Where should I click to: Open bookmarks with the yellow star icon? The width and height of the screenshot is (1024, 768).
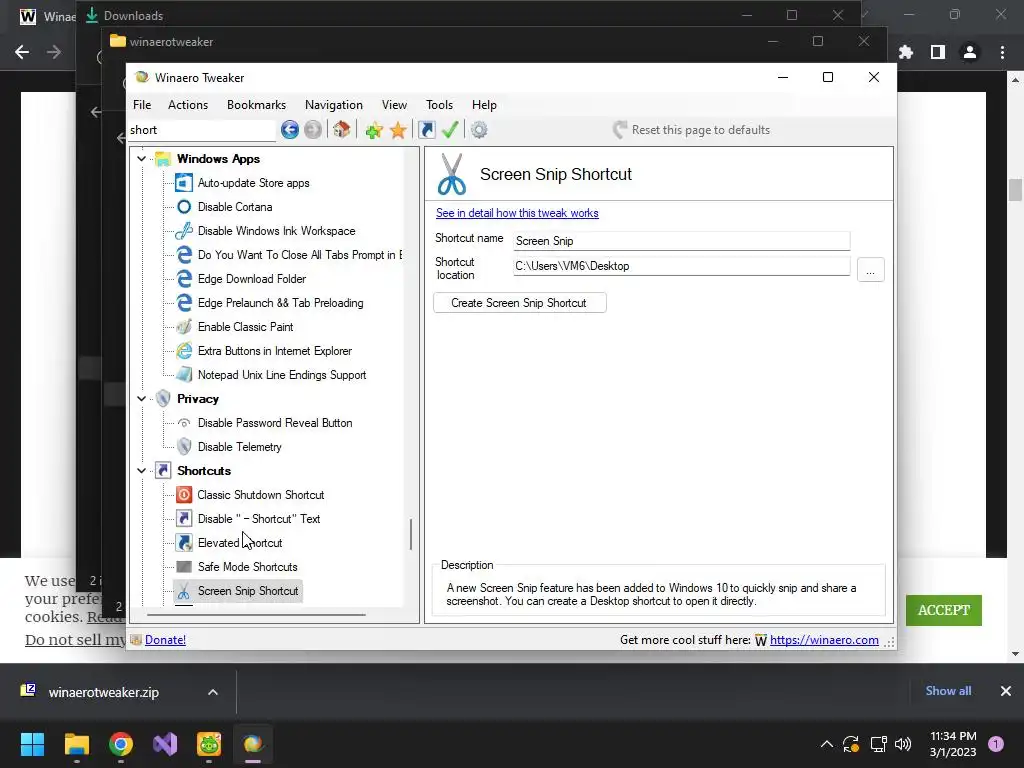[398, 130]
